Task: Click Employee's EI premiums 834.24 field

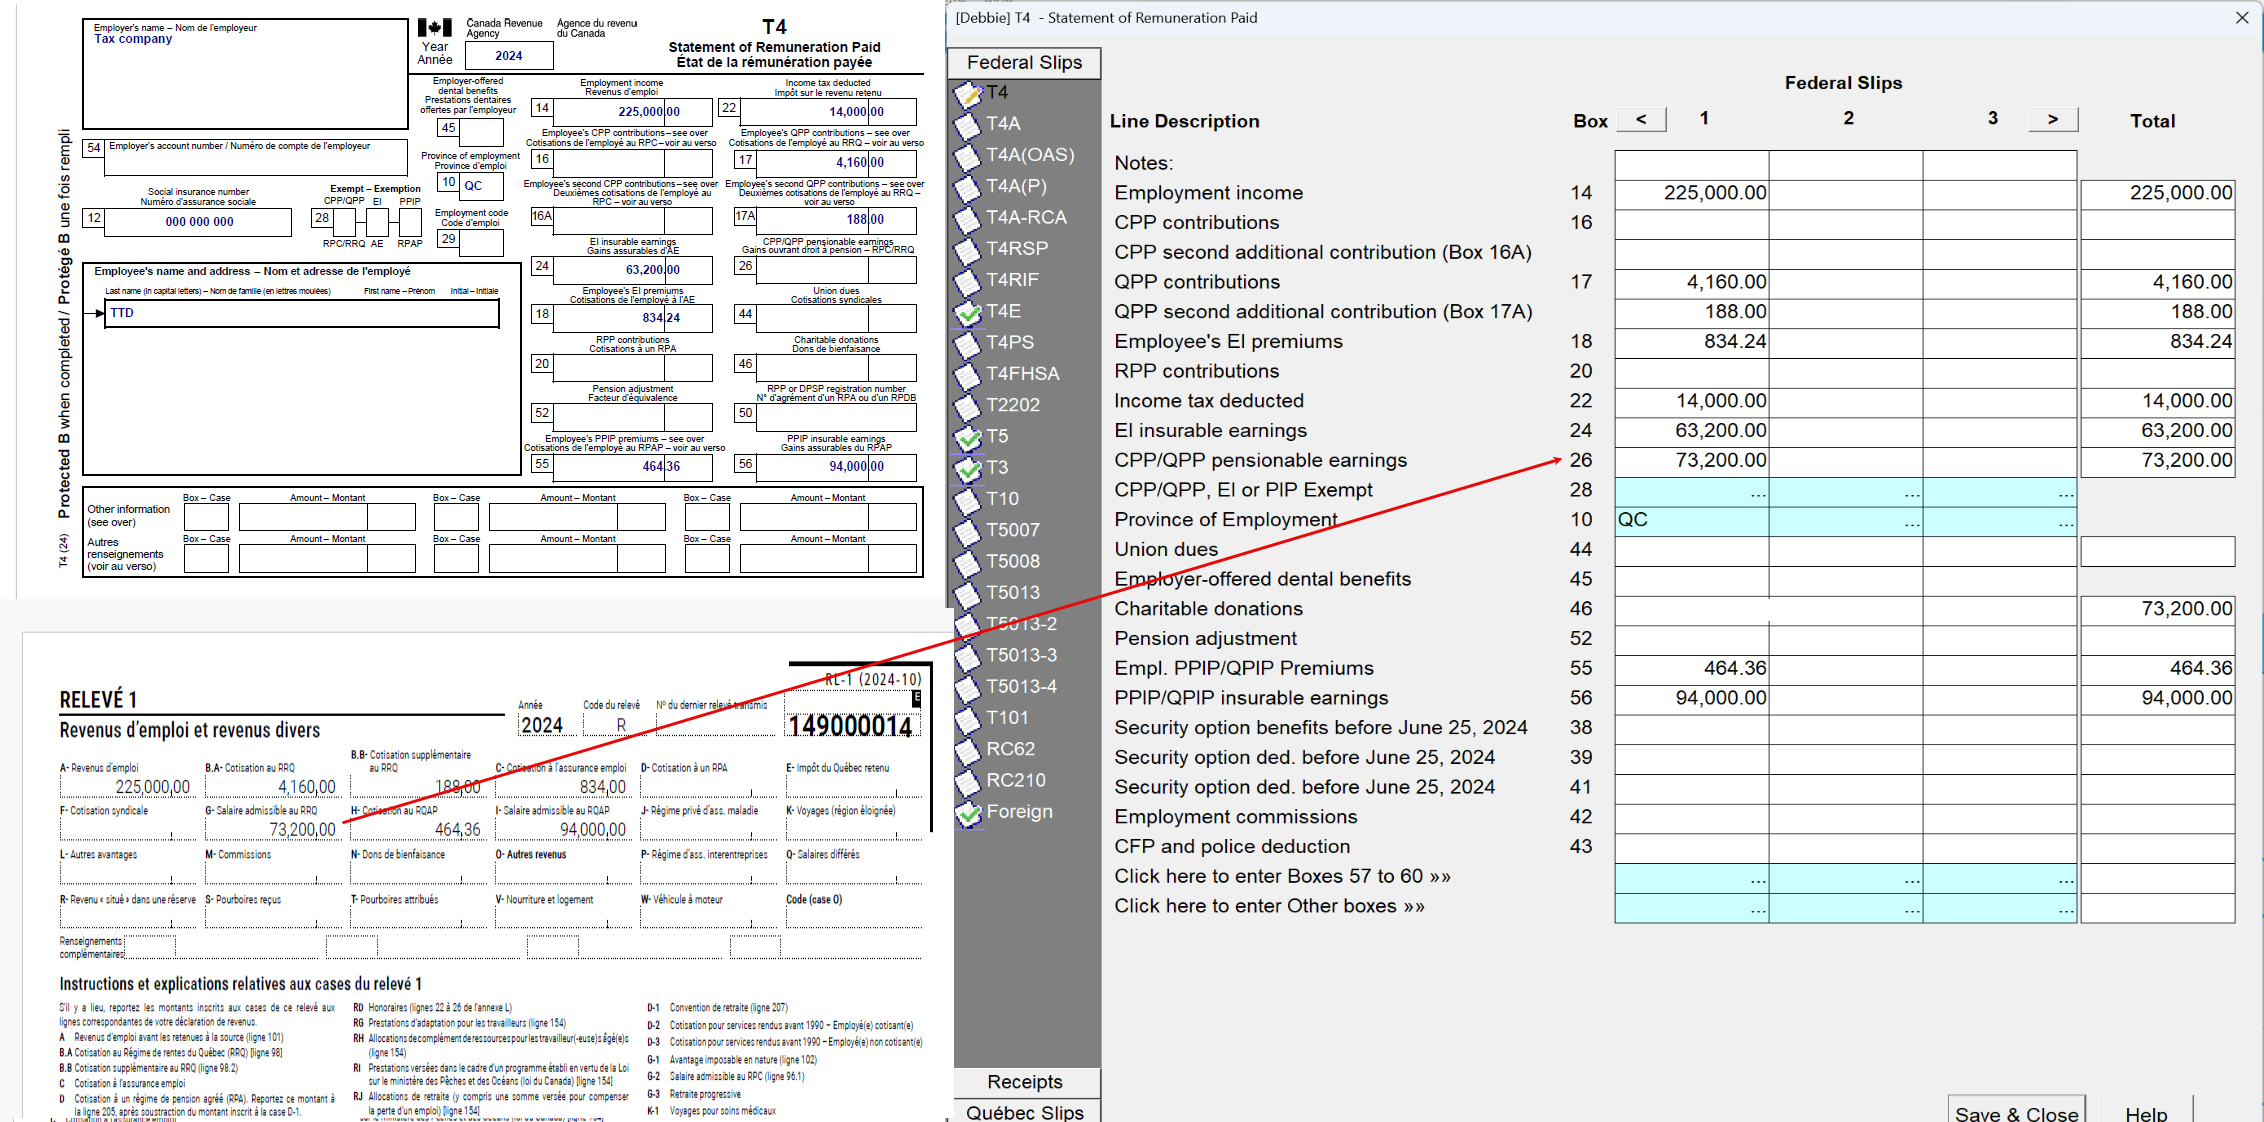Action: (1692, 343)
